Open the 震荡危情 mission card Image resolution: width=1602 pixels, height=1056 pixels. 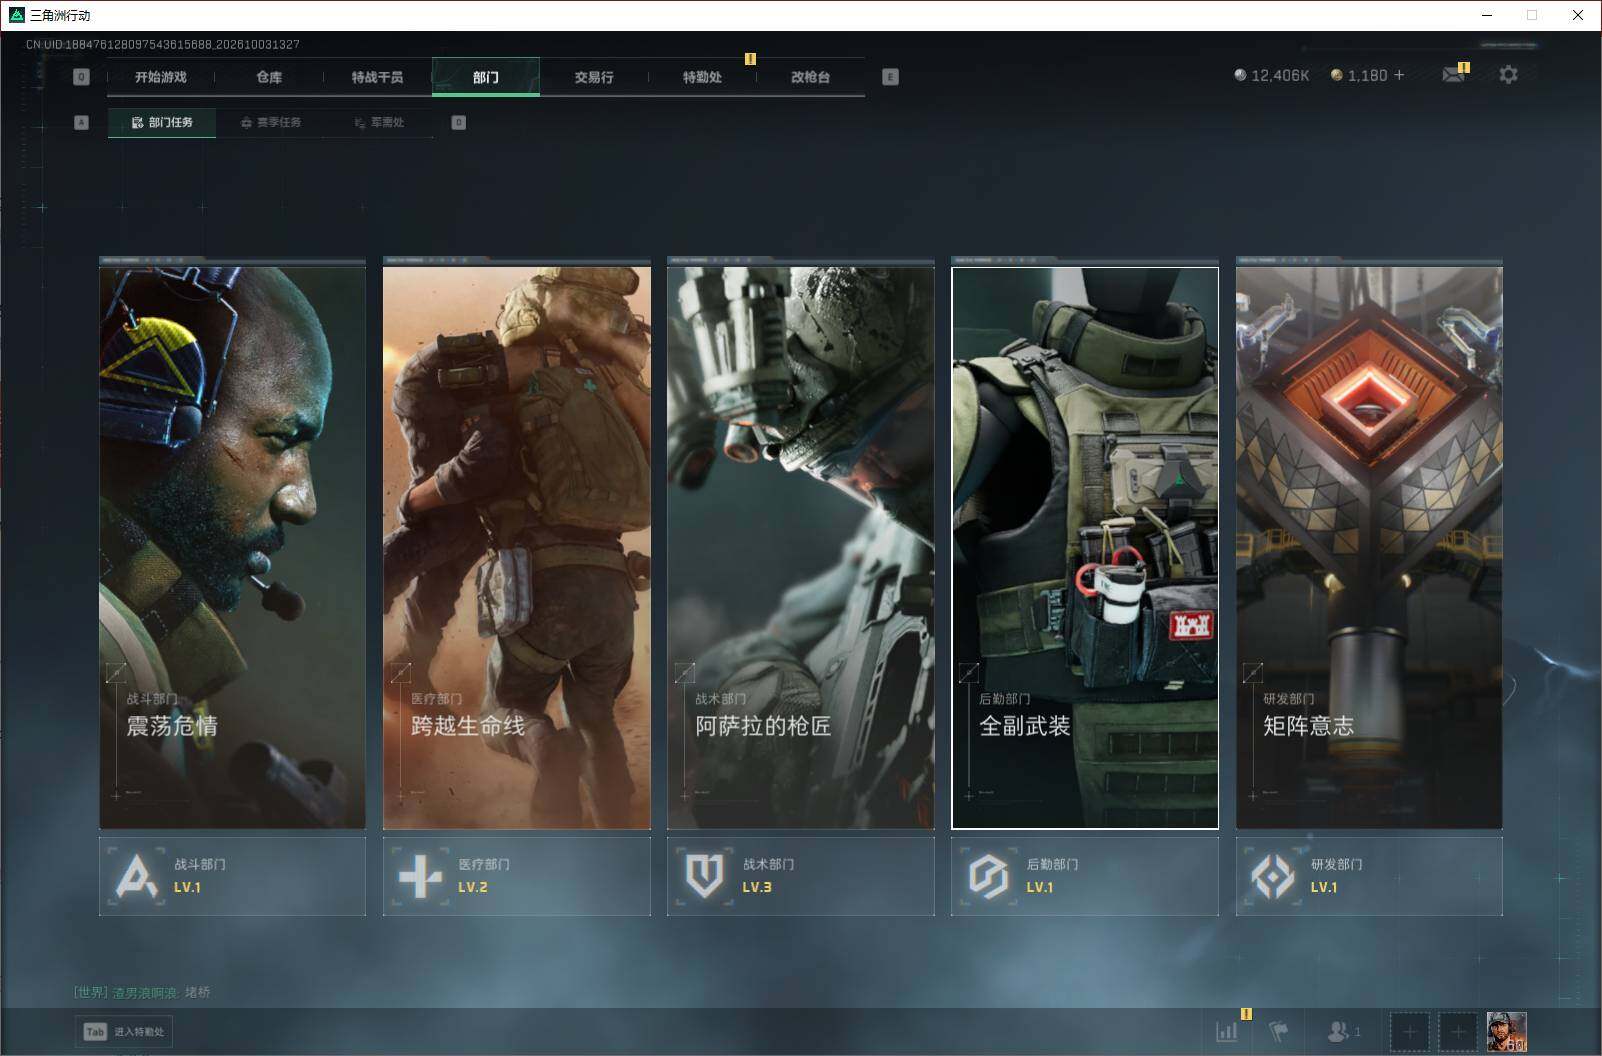(x=233, y=548)
